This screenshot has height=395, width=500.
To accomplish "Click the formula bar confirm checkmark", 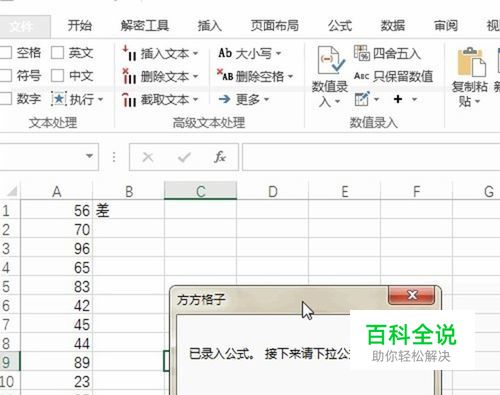I will coord(184,157).
